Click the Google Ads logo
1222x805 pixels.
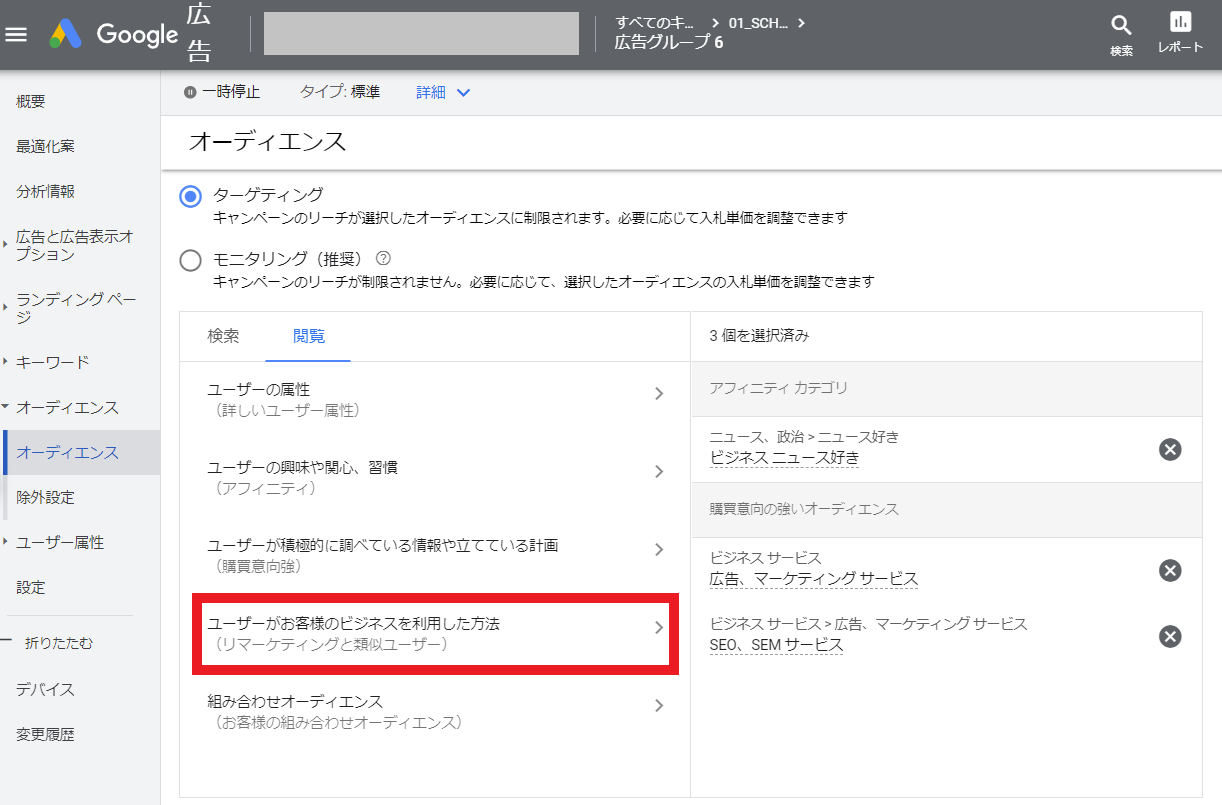[x=66, y=34]
